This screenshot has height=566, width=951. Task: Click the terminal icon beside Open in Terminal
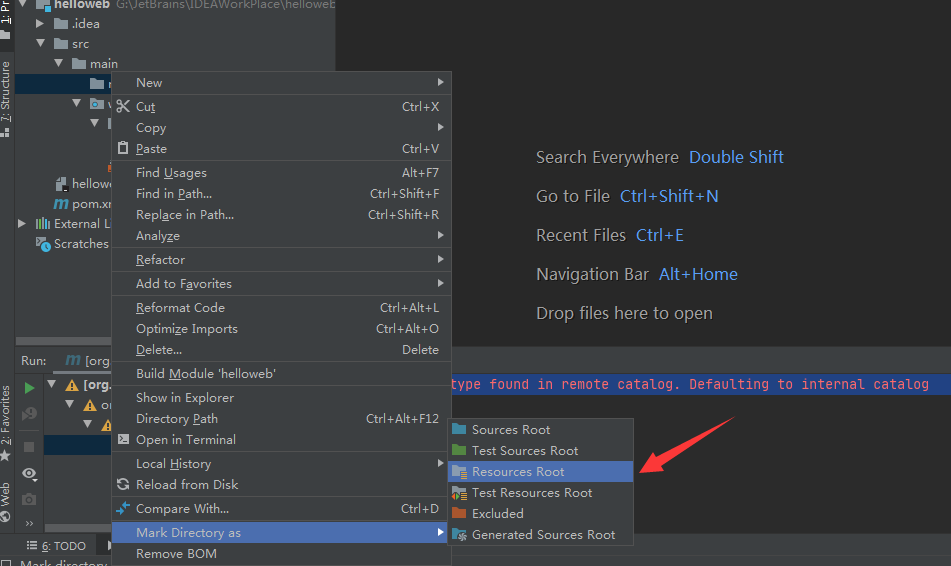point(123,439)
